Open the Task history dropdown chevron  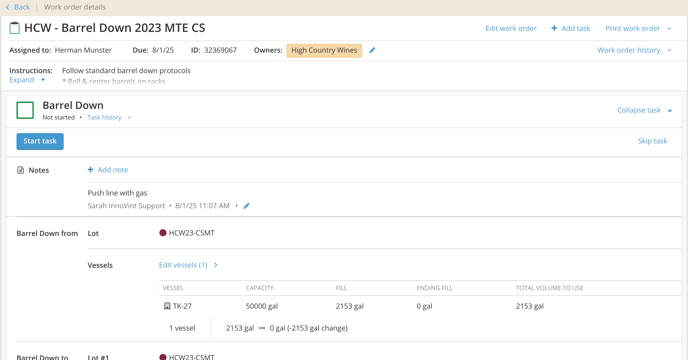click(x=129, y=118)
